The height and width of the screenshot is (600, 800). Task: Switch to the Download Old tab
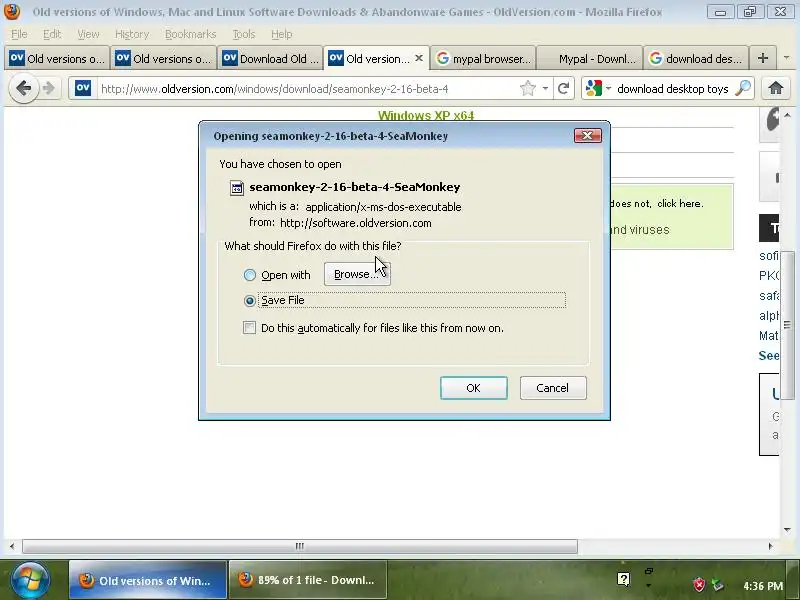270,58
